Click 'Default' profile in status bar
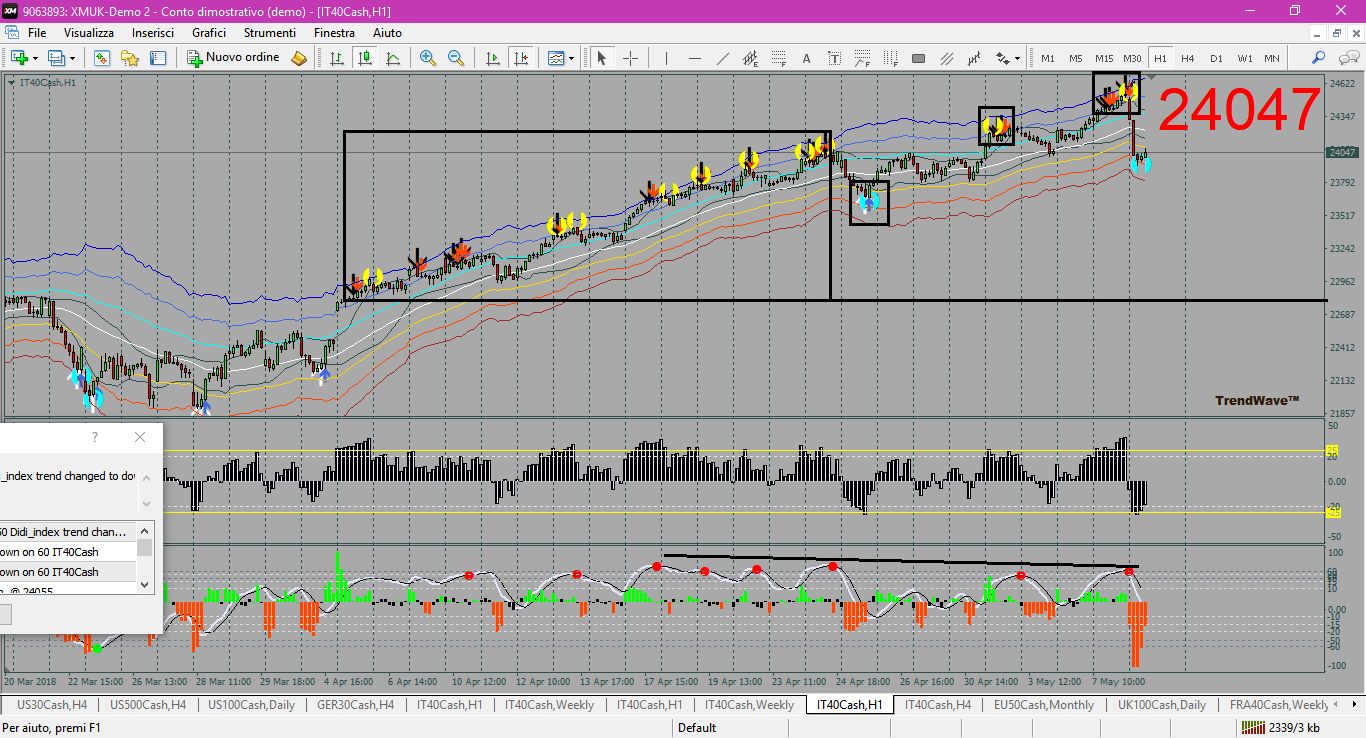 697,727
